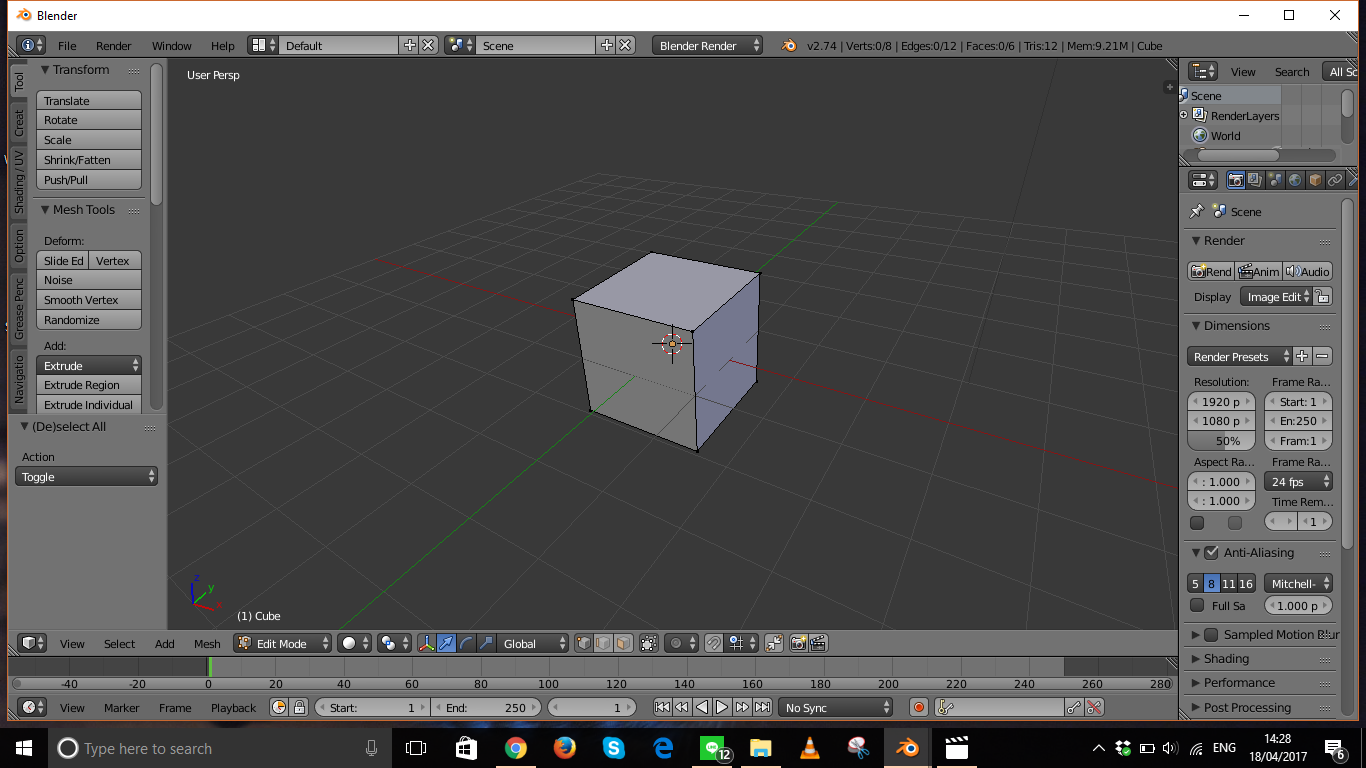Open the Extrude dropdown in Mesh Tools
The width and height of the screenshot is (1366, 768).
pyautogui.click(x=89, y=365)
